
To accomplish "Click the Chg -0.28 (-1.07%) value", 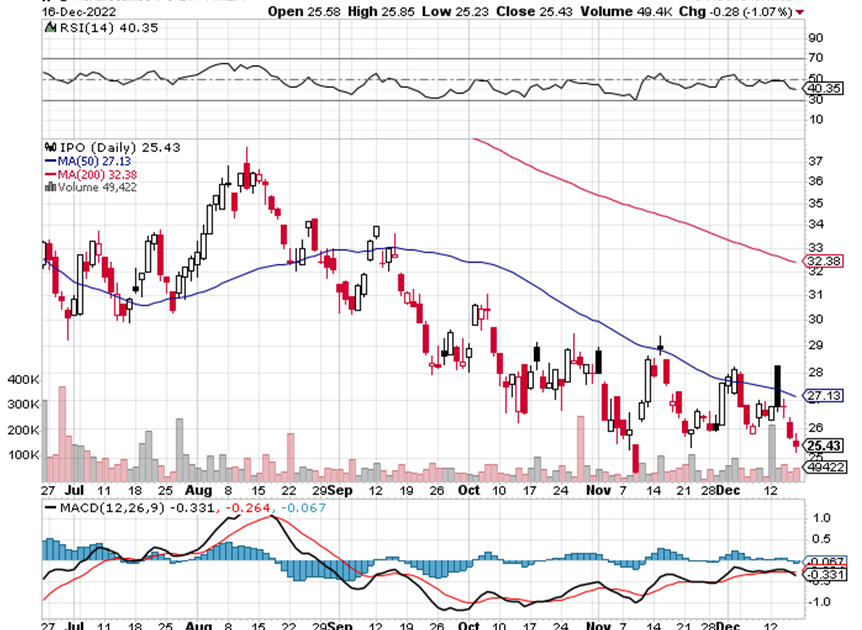I will pyautogui.click(x=736, y=12).
